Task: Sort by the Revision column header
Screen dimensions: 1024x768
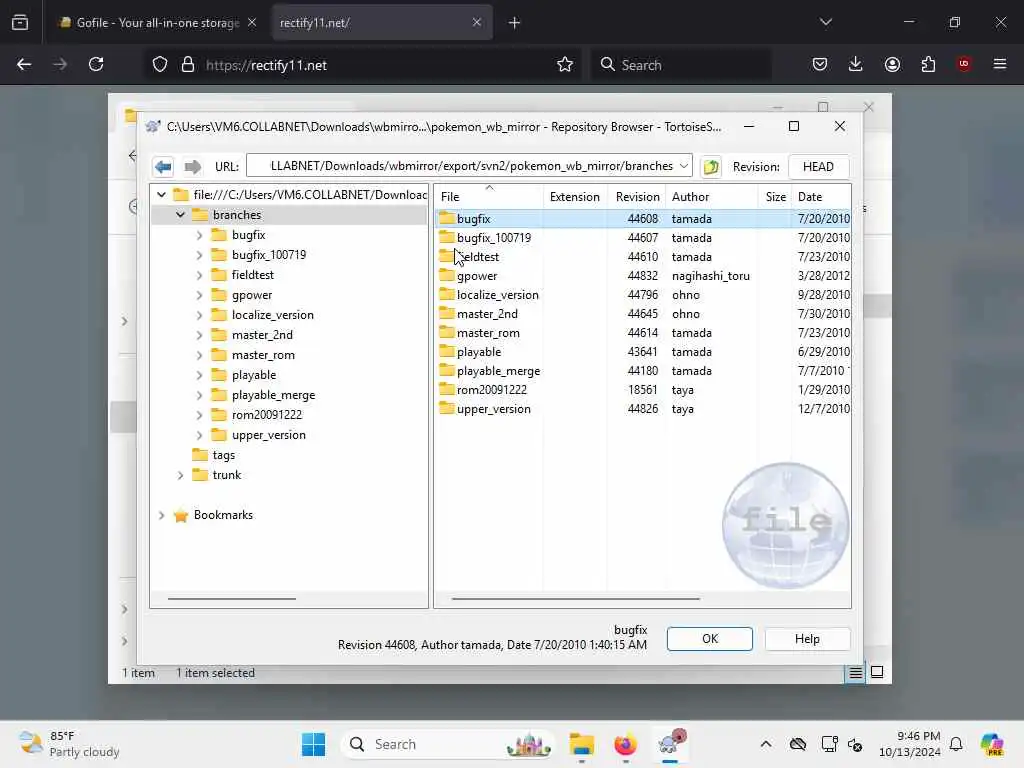Action: pyautogui.click(x=637, y=197)
